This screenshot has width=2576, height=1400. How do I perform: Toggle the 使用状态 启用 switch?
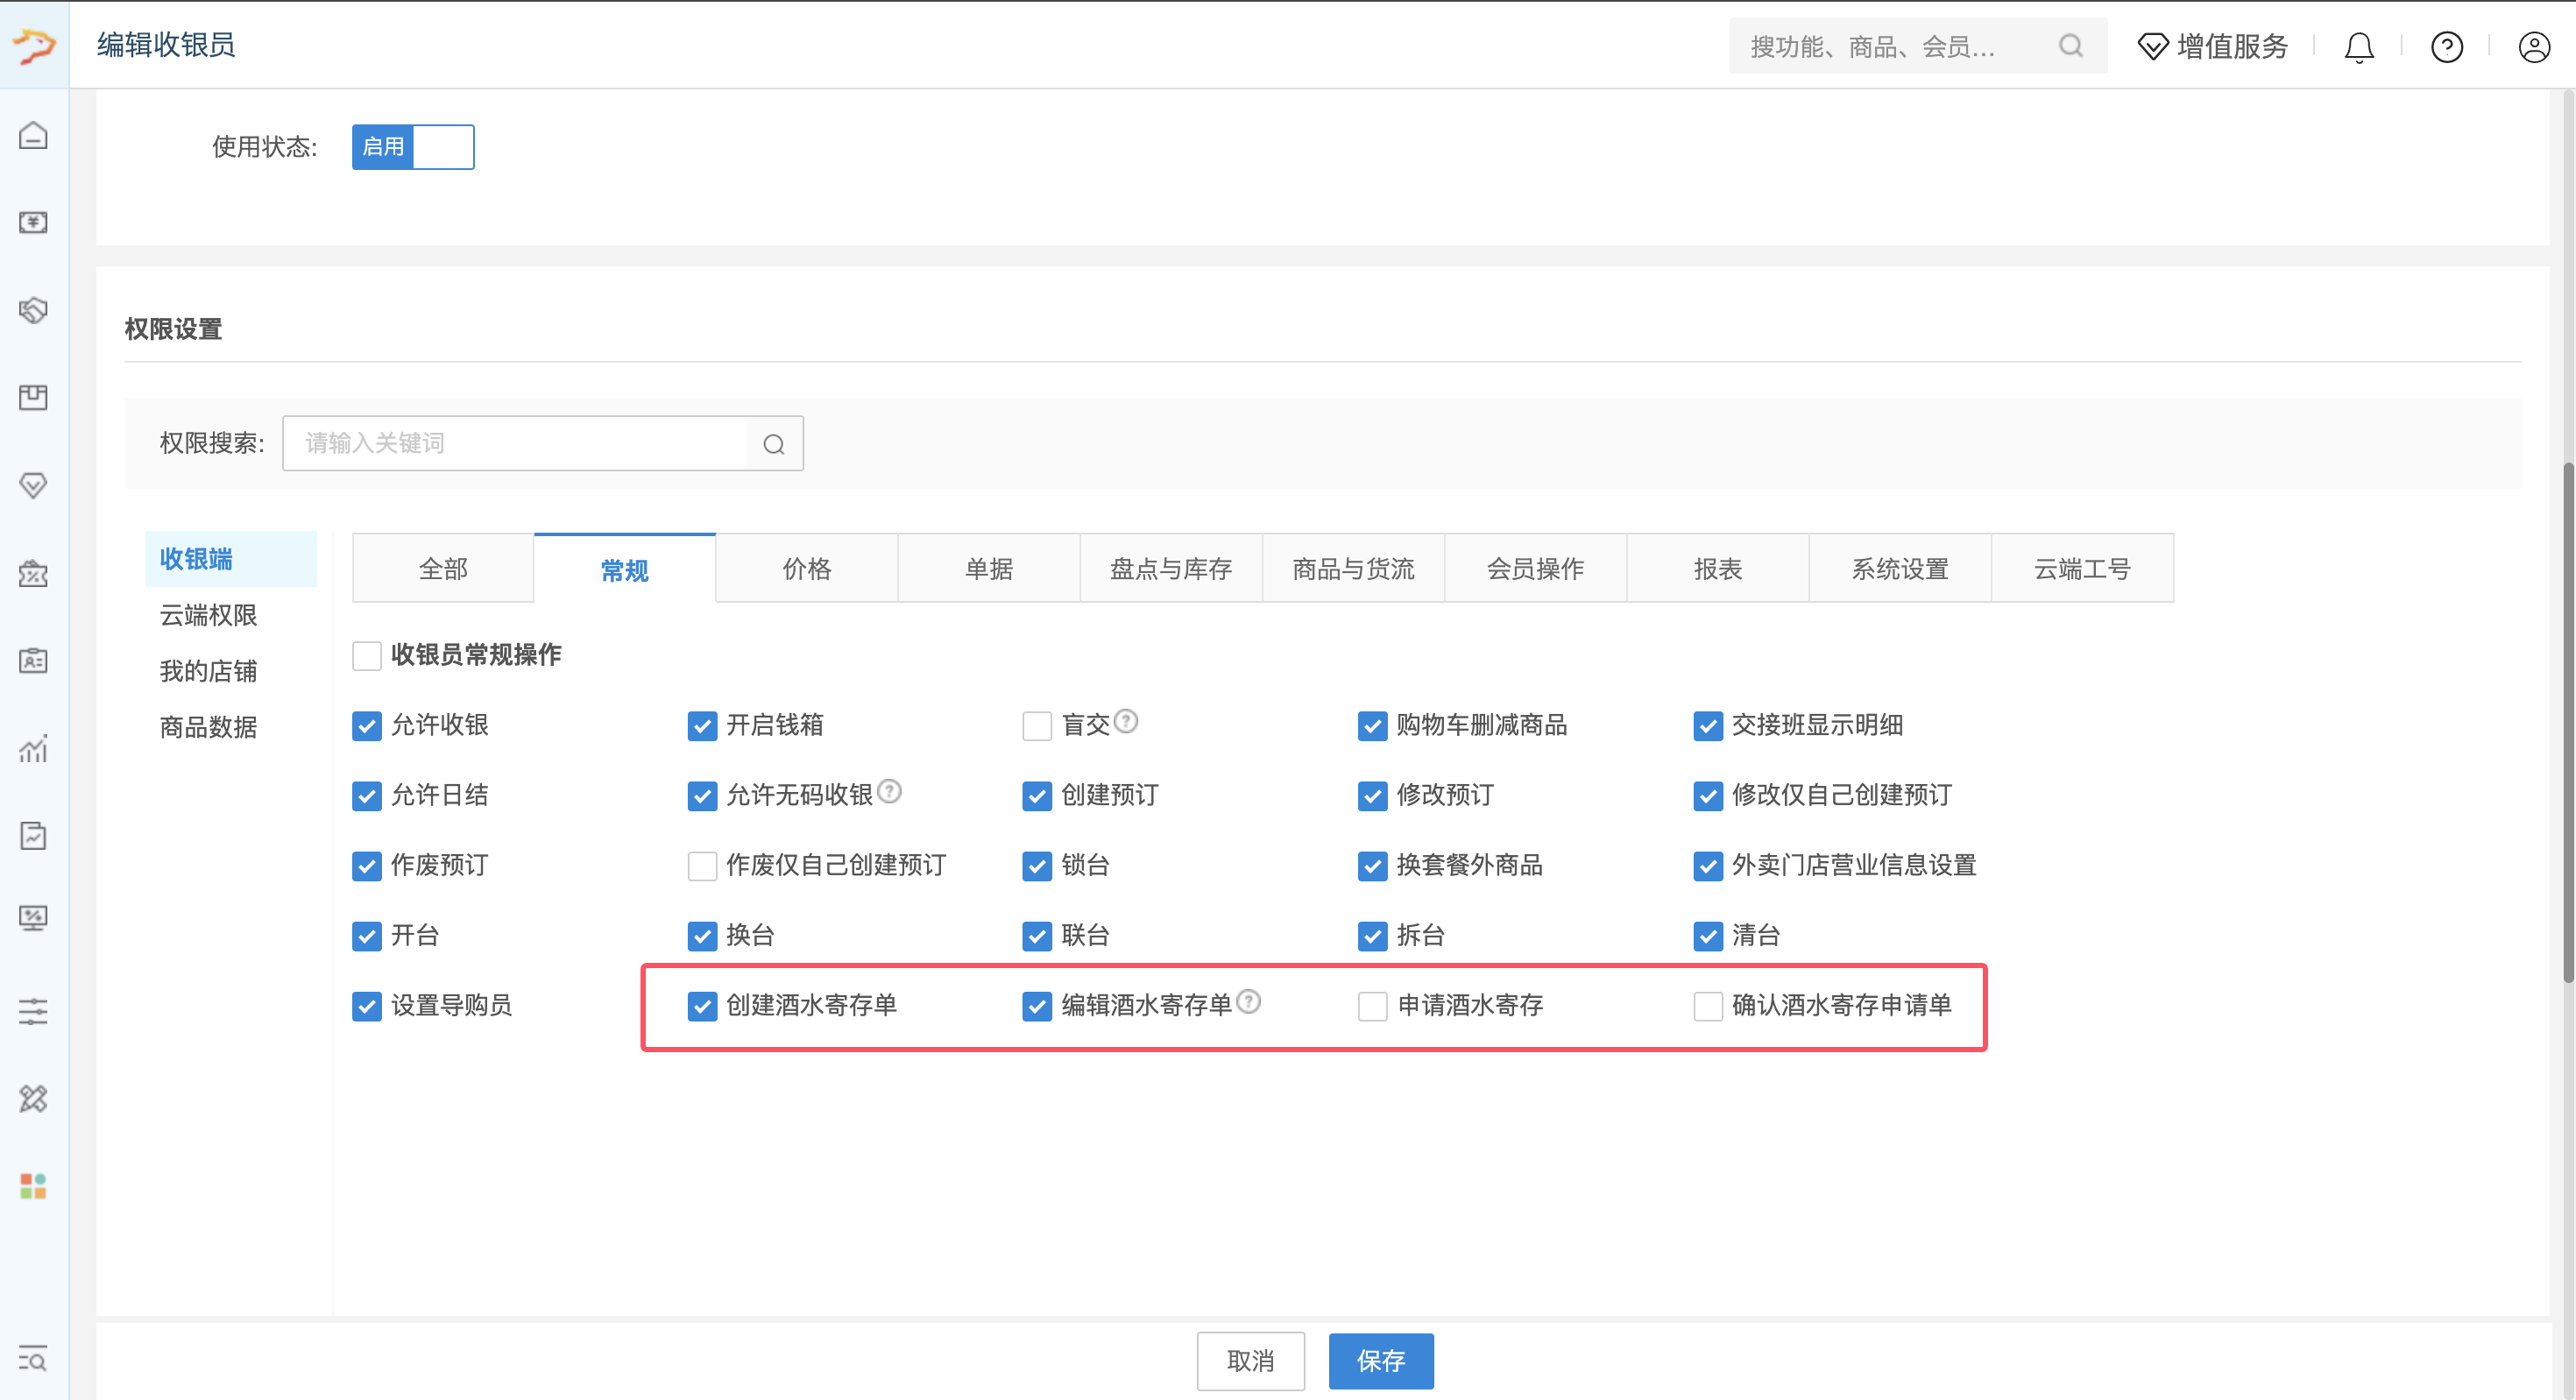413,147
